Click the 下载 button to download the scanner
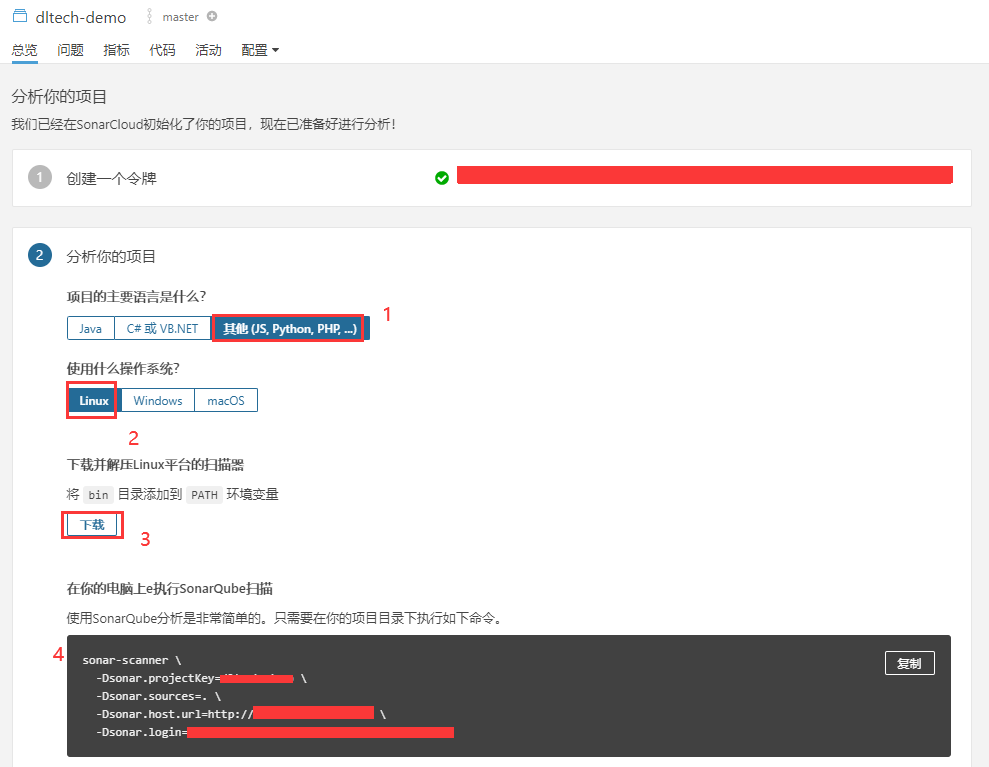 pos(92,524)
